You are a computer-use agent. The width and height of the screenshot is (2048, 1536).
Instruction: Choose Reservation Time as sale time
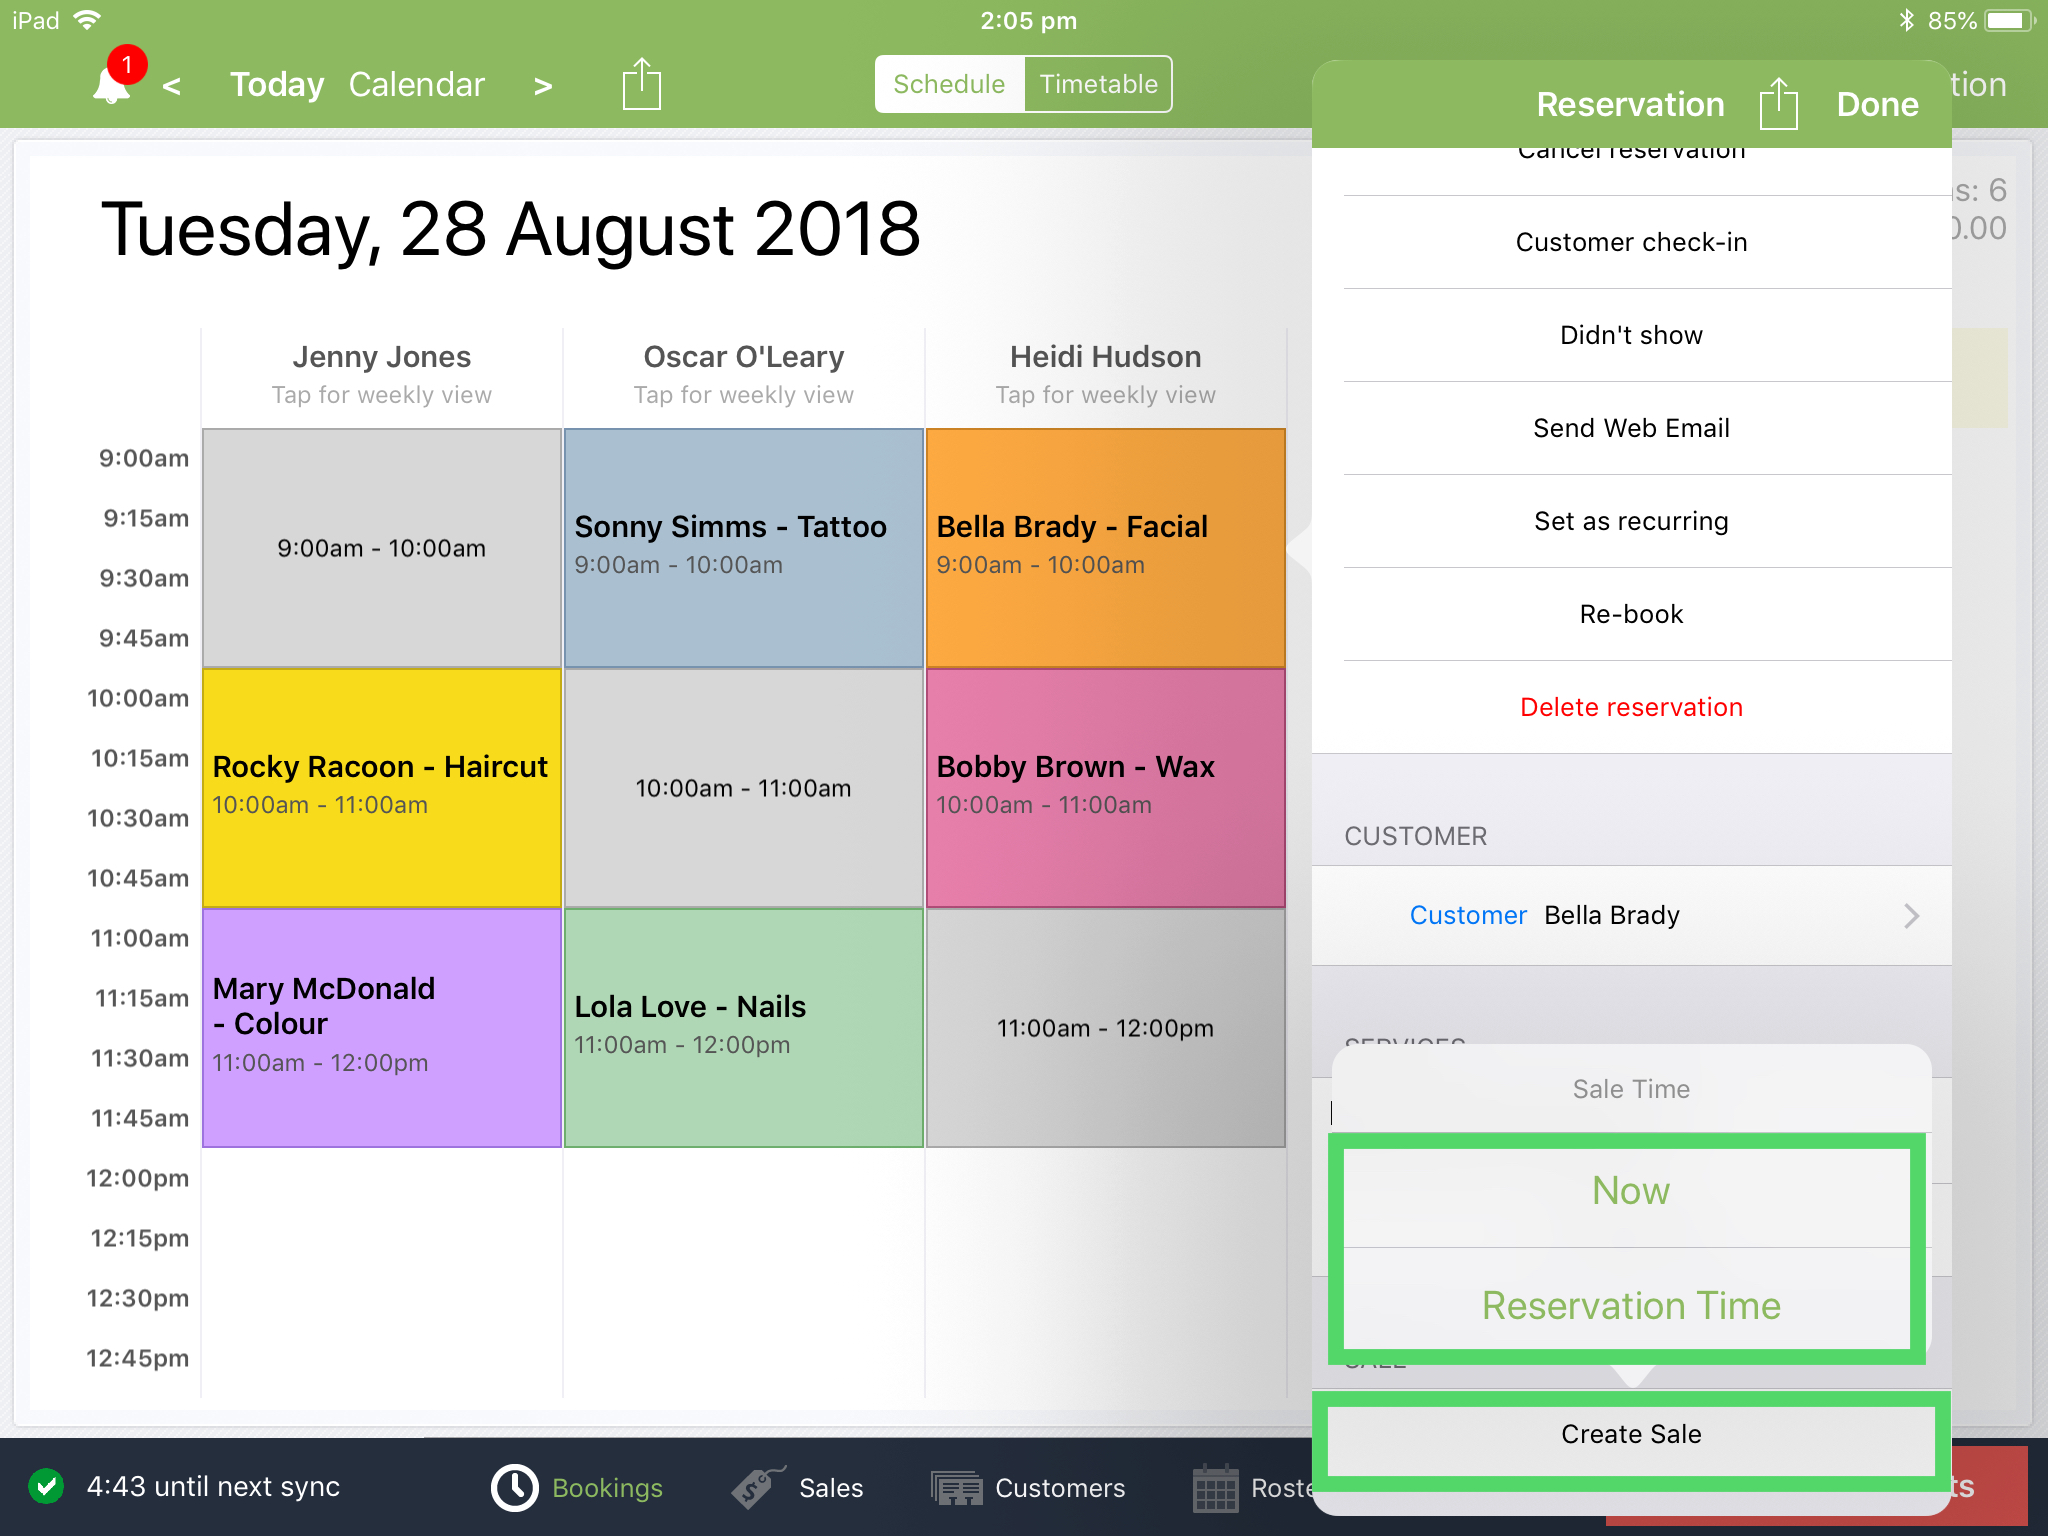pyautogui.click(x=1631, y=1305)
